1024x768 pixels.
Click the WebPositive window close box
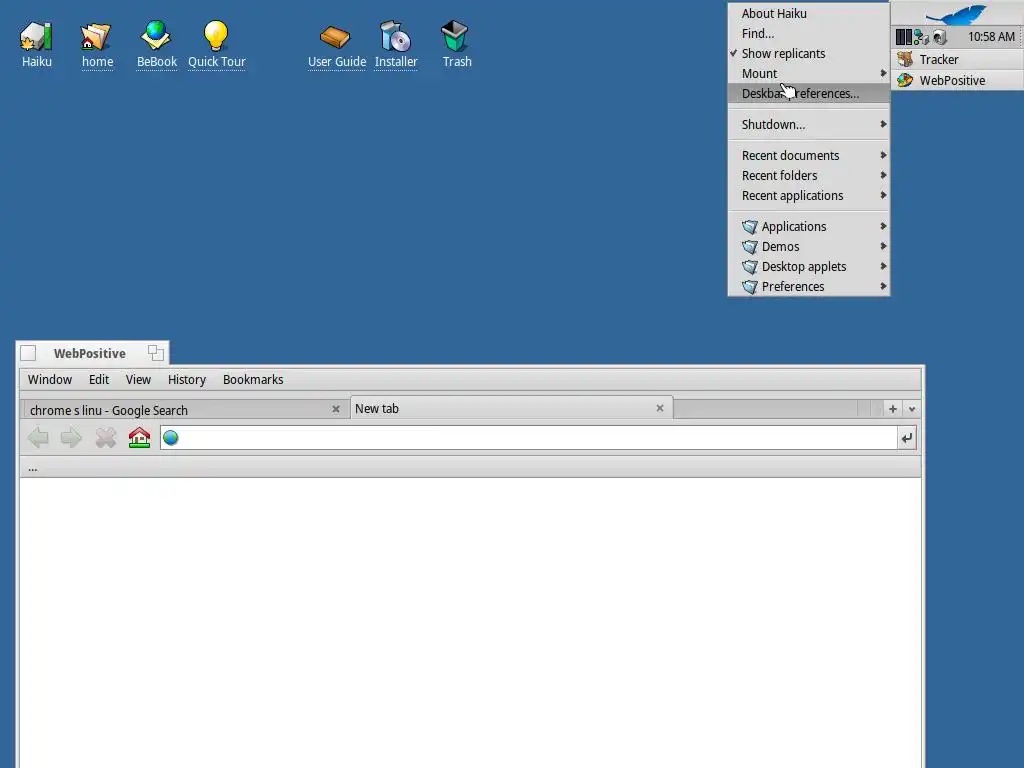pos(28,353)
